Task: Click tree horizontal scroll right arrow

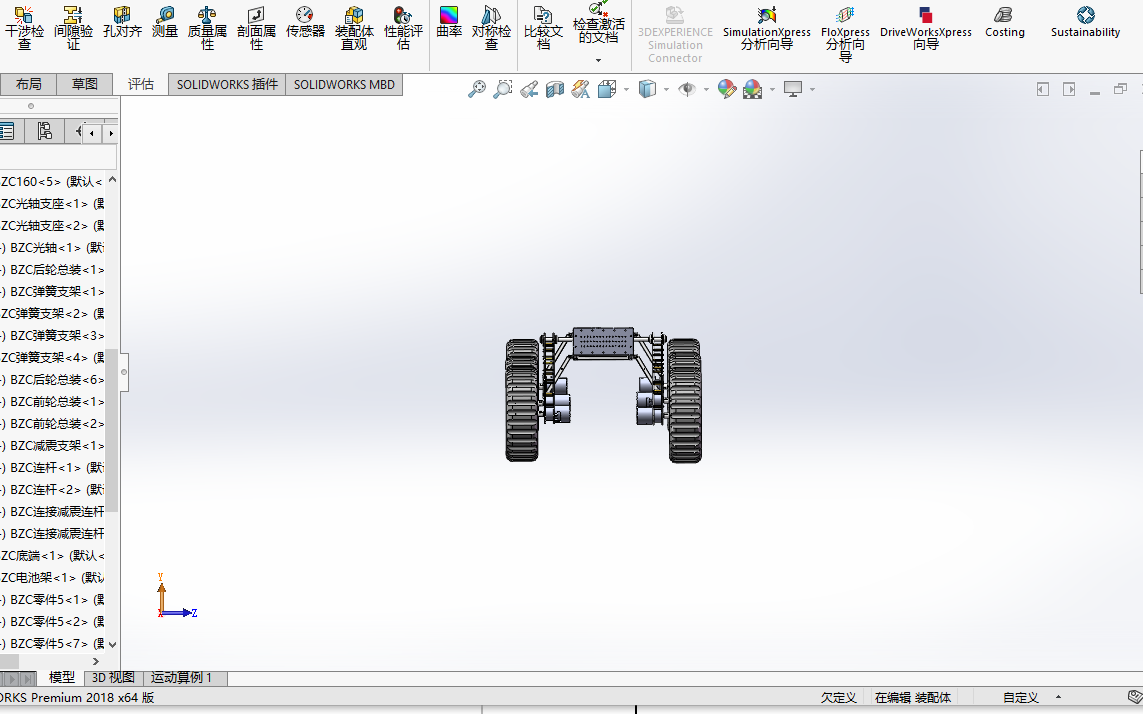Action: [x=95, y=661]
